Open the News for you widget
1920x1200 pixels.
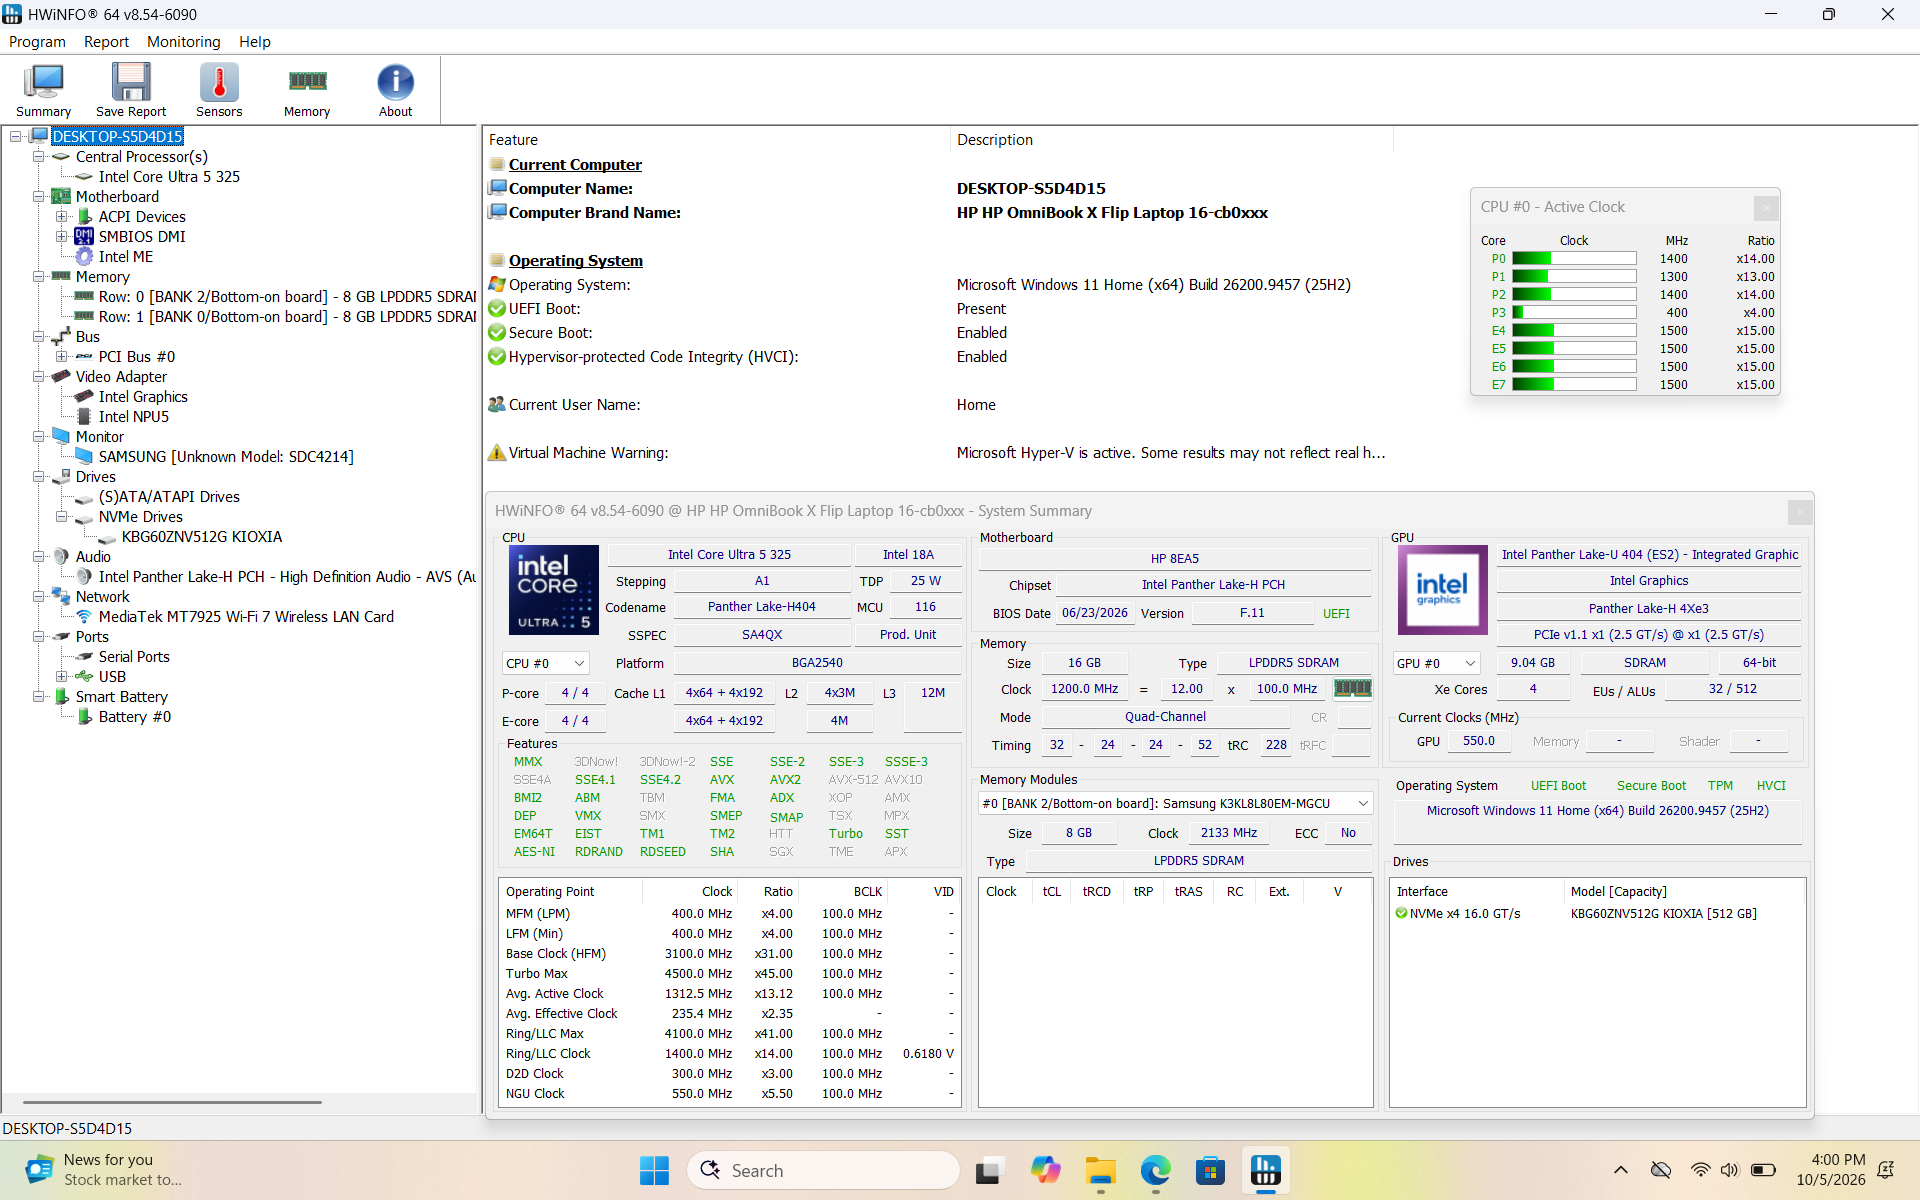pos(105,1170)
